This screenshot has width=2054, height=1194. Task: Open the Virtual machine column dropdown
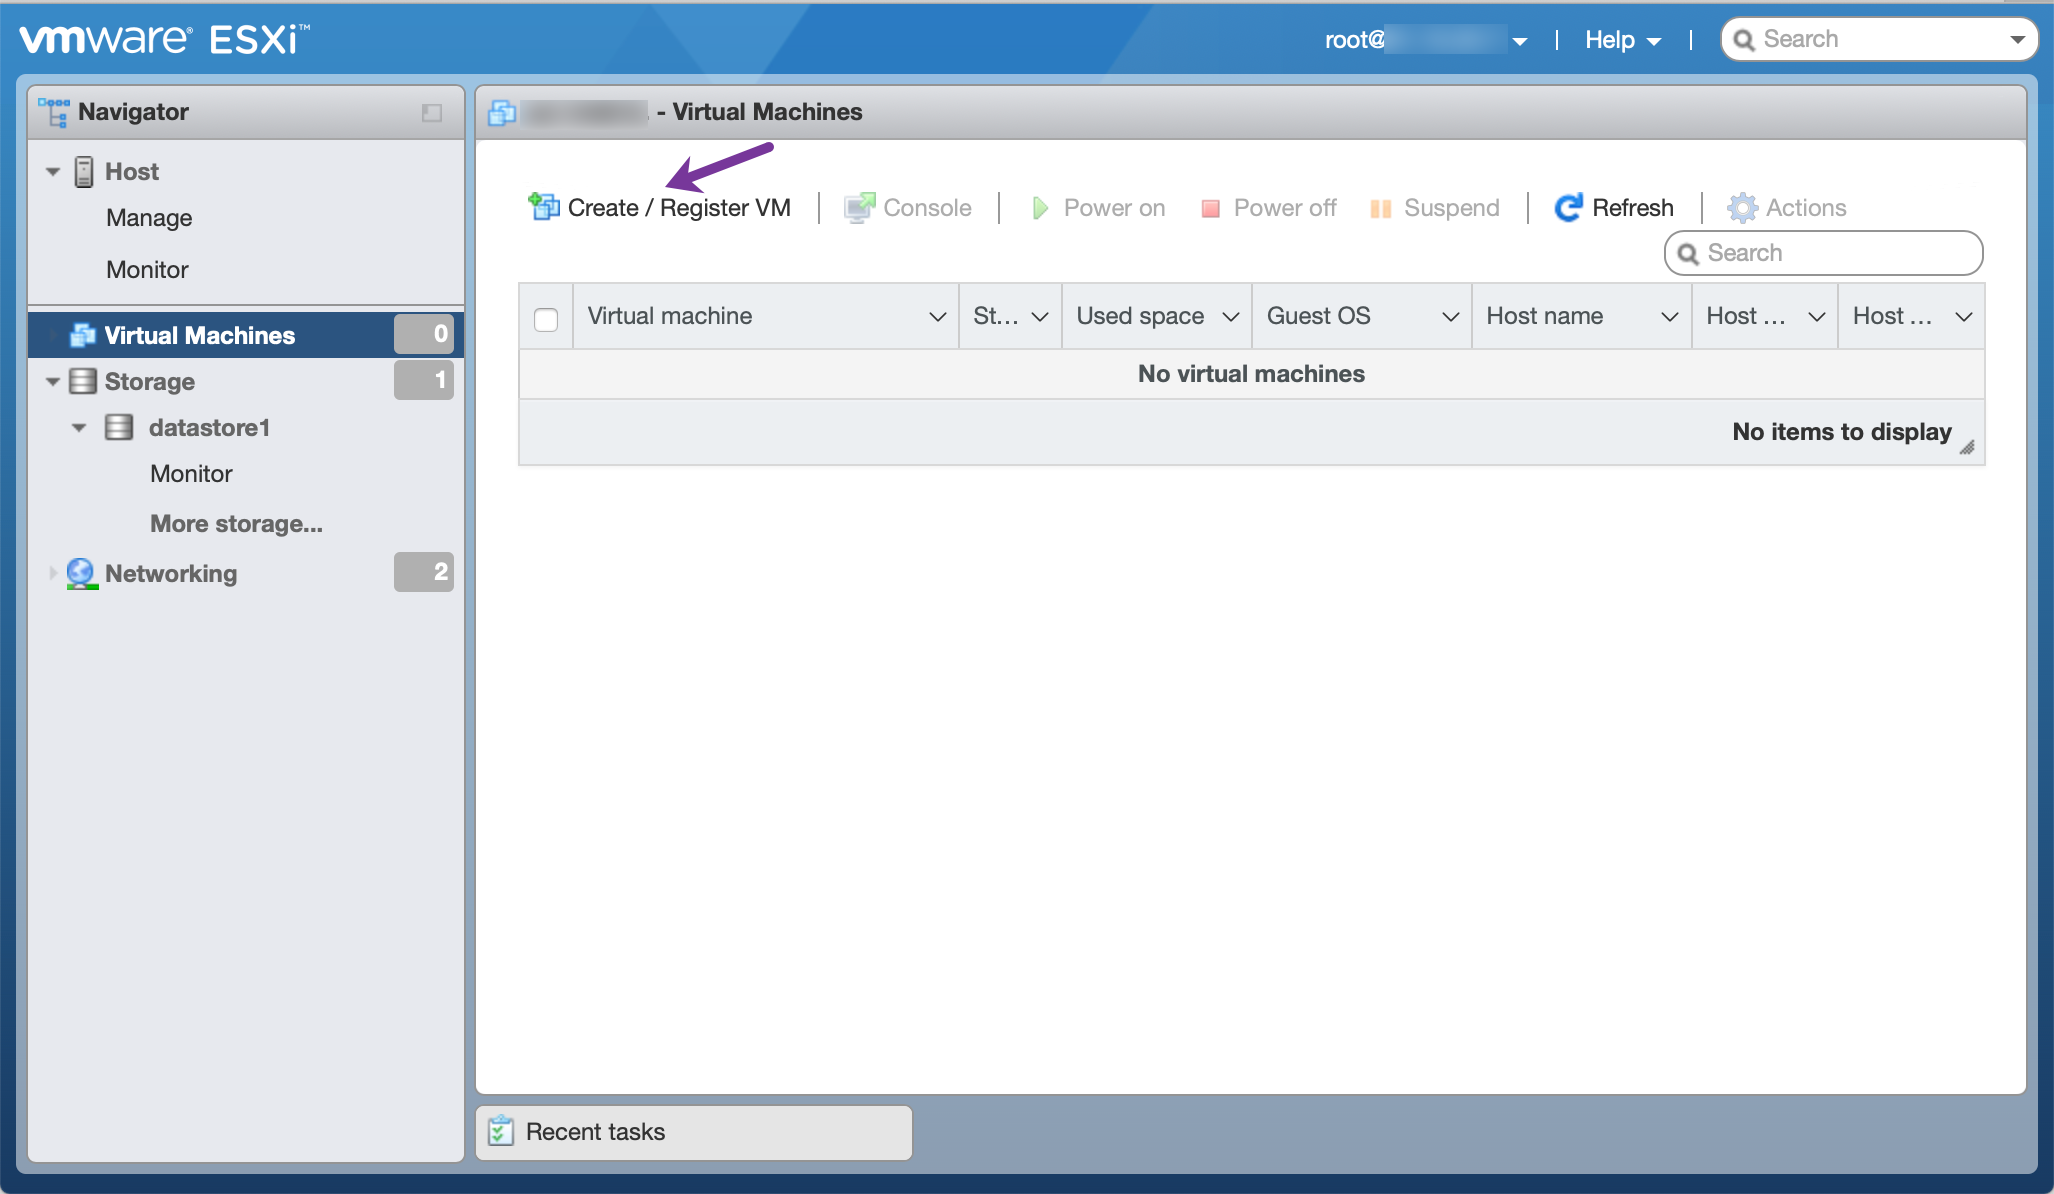(x=937, y=317)
